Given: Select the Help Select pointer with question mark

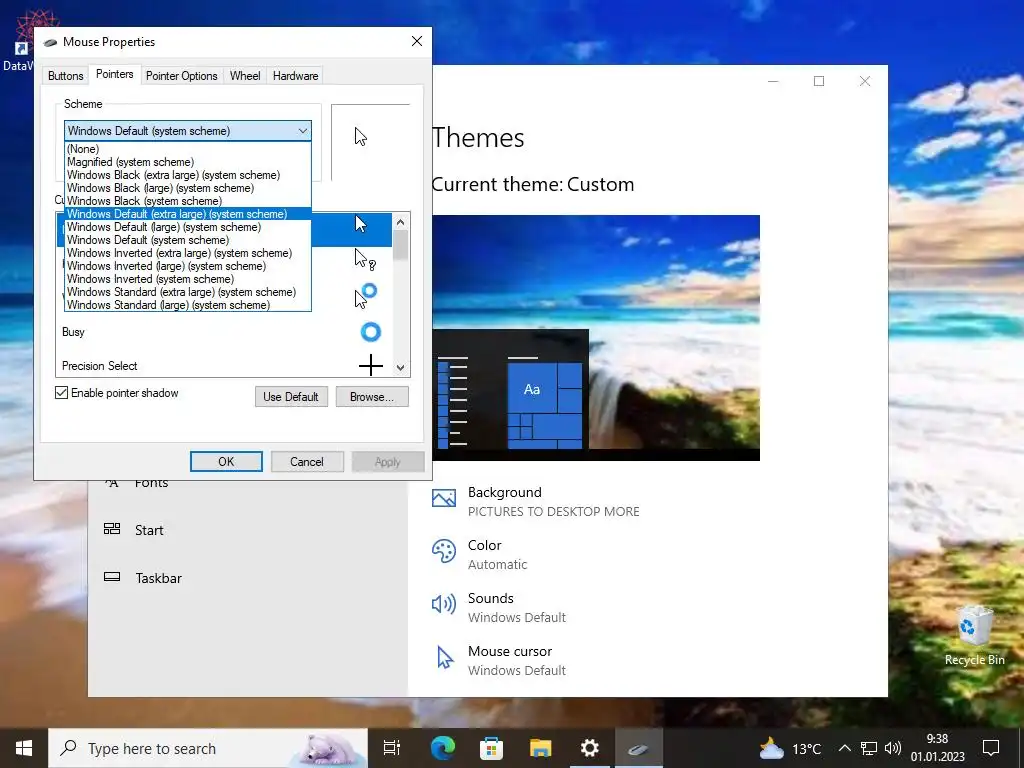Looking at the screenshot, I should 364,259.
